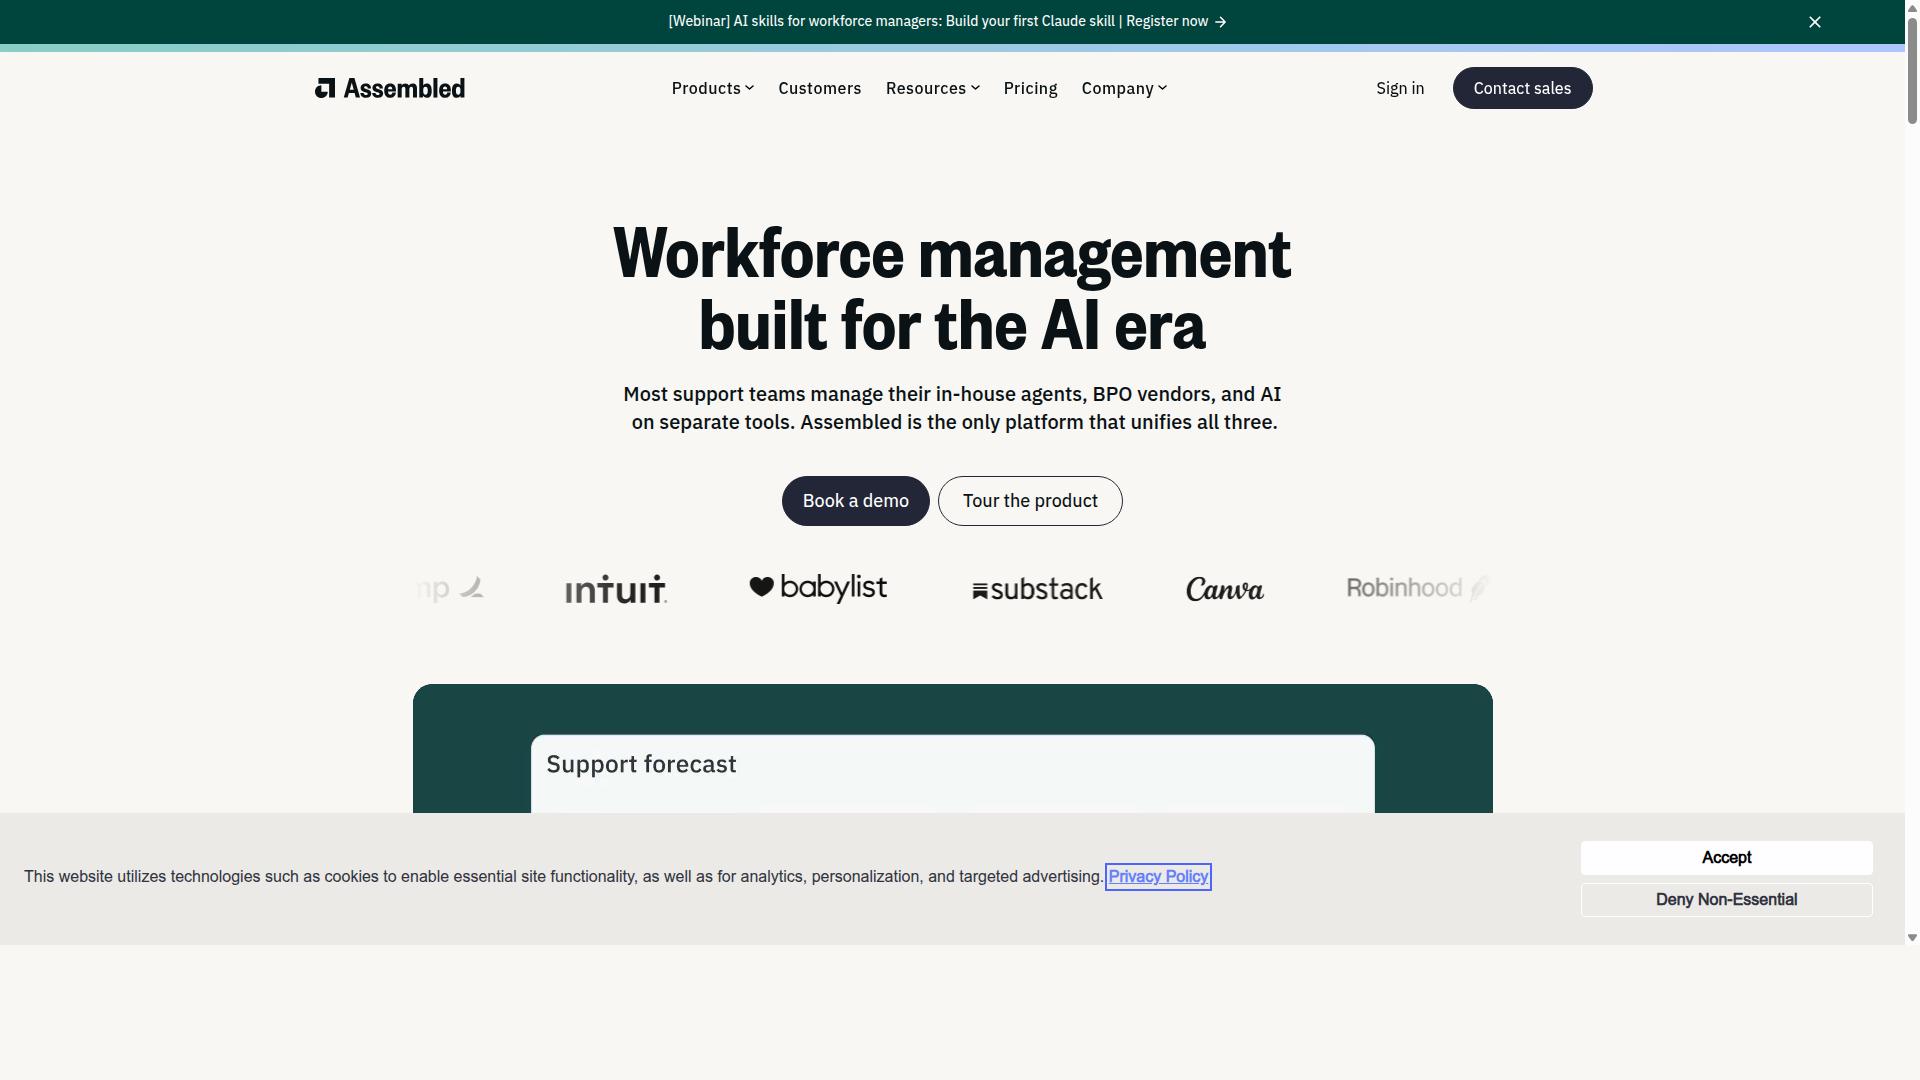
Task: Expand the Resources dropdown menu
Action: click(932, 88)
